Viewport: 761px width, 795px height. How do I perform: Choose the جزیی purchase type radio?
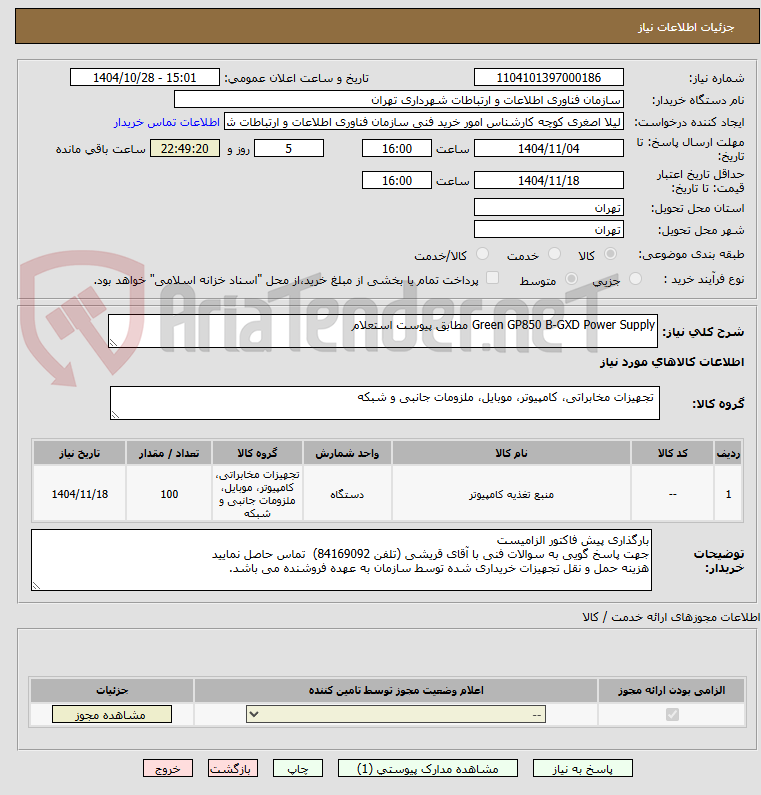pyautogui.click(x=635, y=278)
